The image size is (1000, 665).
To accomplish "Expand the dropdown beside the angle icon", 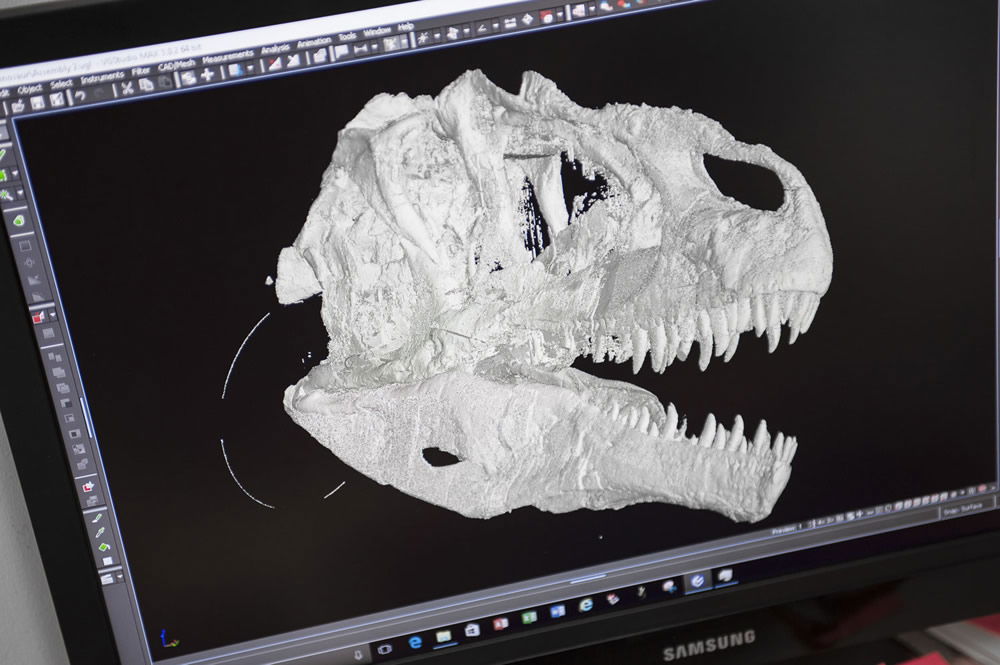I will point(496,27).
